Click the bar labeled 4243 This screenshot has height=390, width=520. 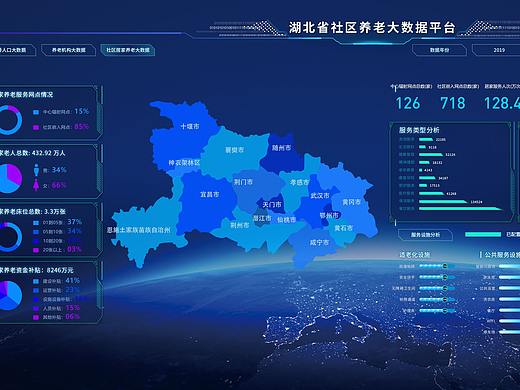421,170
